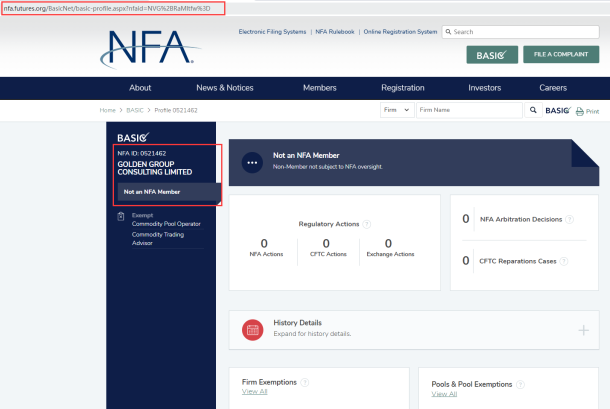Click the help icon beside NFA Arbitration Decisions
Screen dimensions: 610x409
[x=568, y=218]
